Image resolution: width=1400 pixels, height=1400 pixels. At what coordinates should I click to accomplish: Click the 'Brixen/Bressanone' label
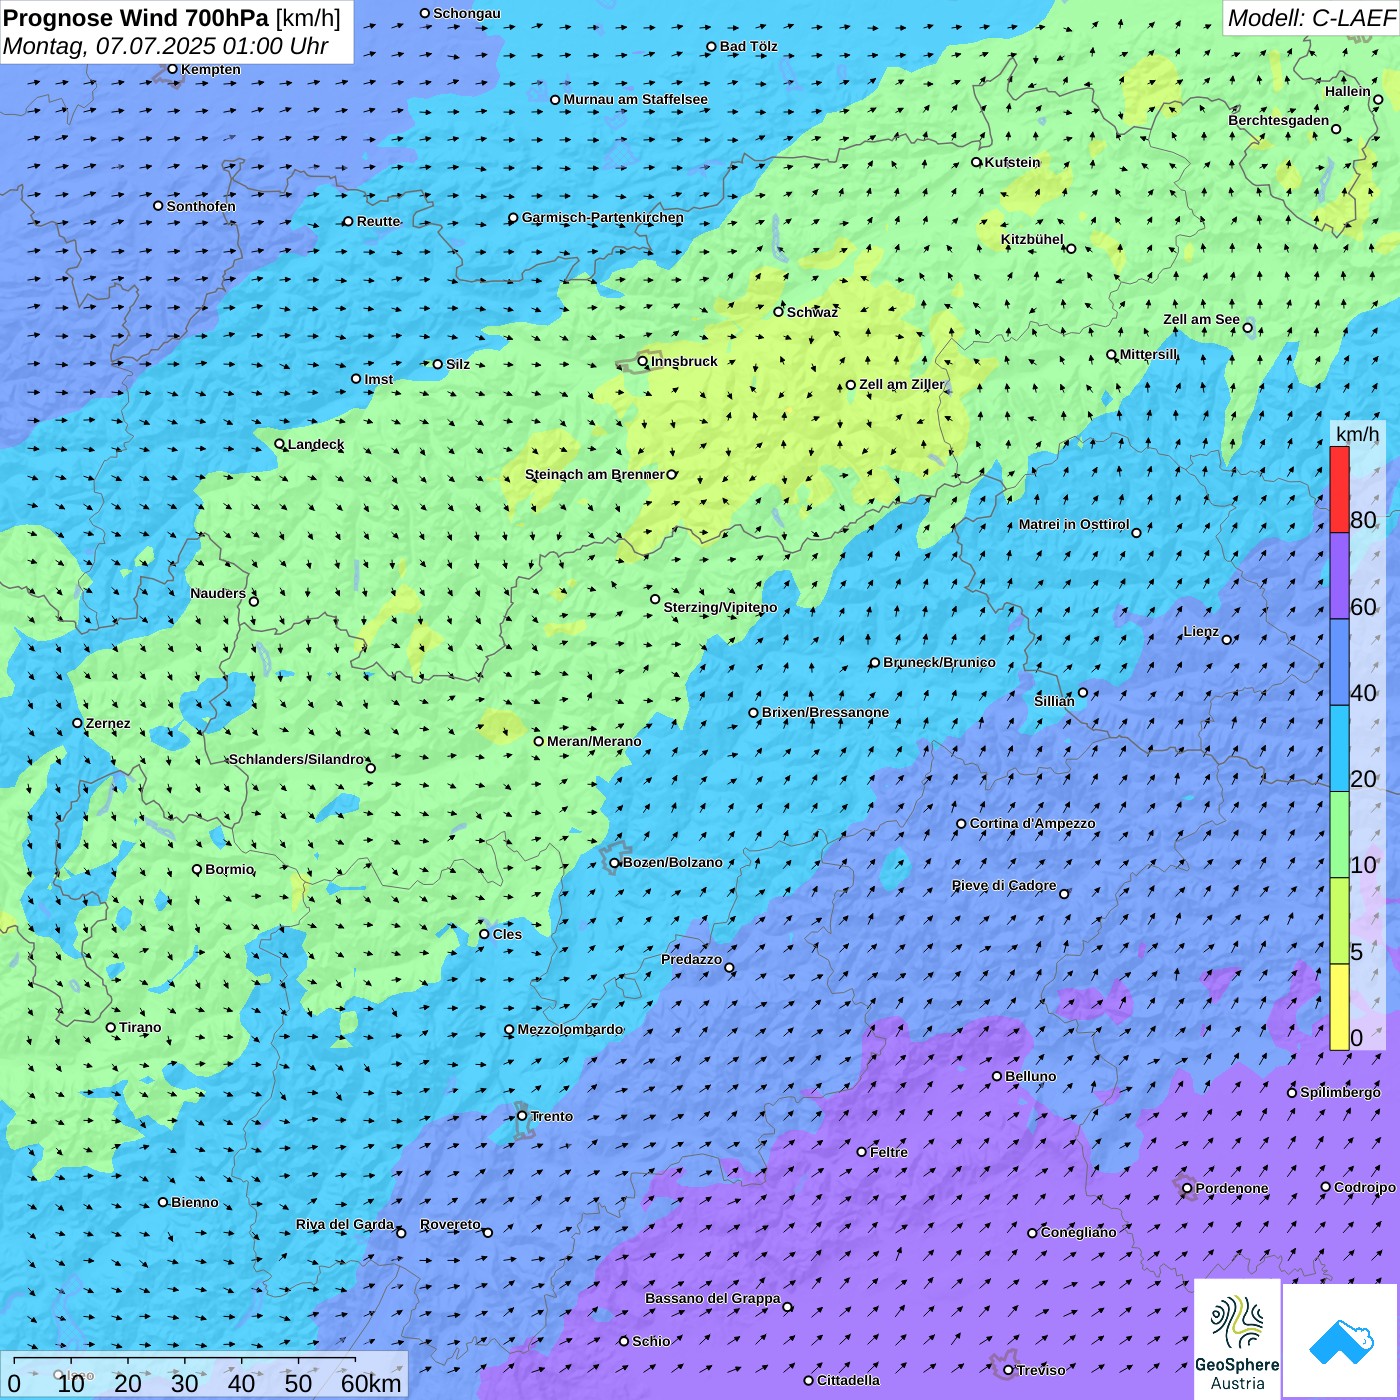[825, 712]
